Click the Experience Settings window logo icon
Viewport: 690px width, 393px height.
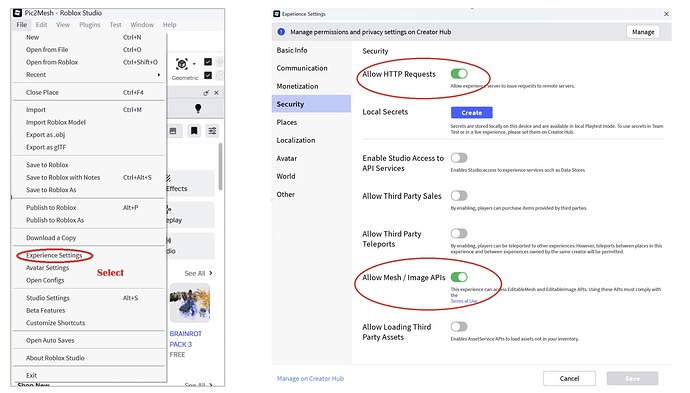point(277,14)
